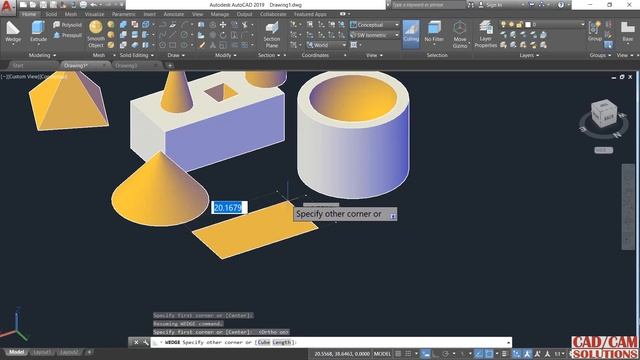This screenshot has height=360, width=640.
Task: Click the 20.1679 dynamic input field
Action: point(229,207)
